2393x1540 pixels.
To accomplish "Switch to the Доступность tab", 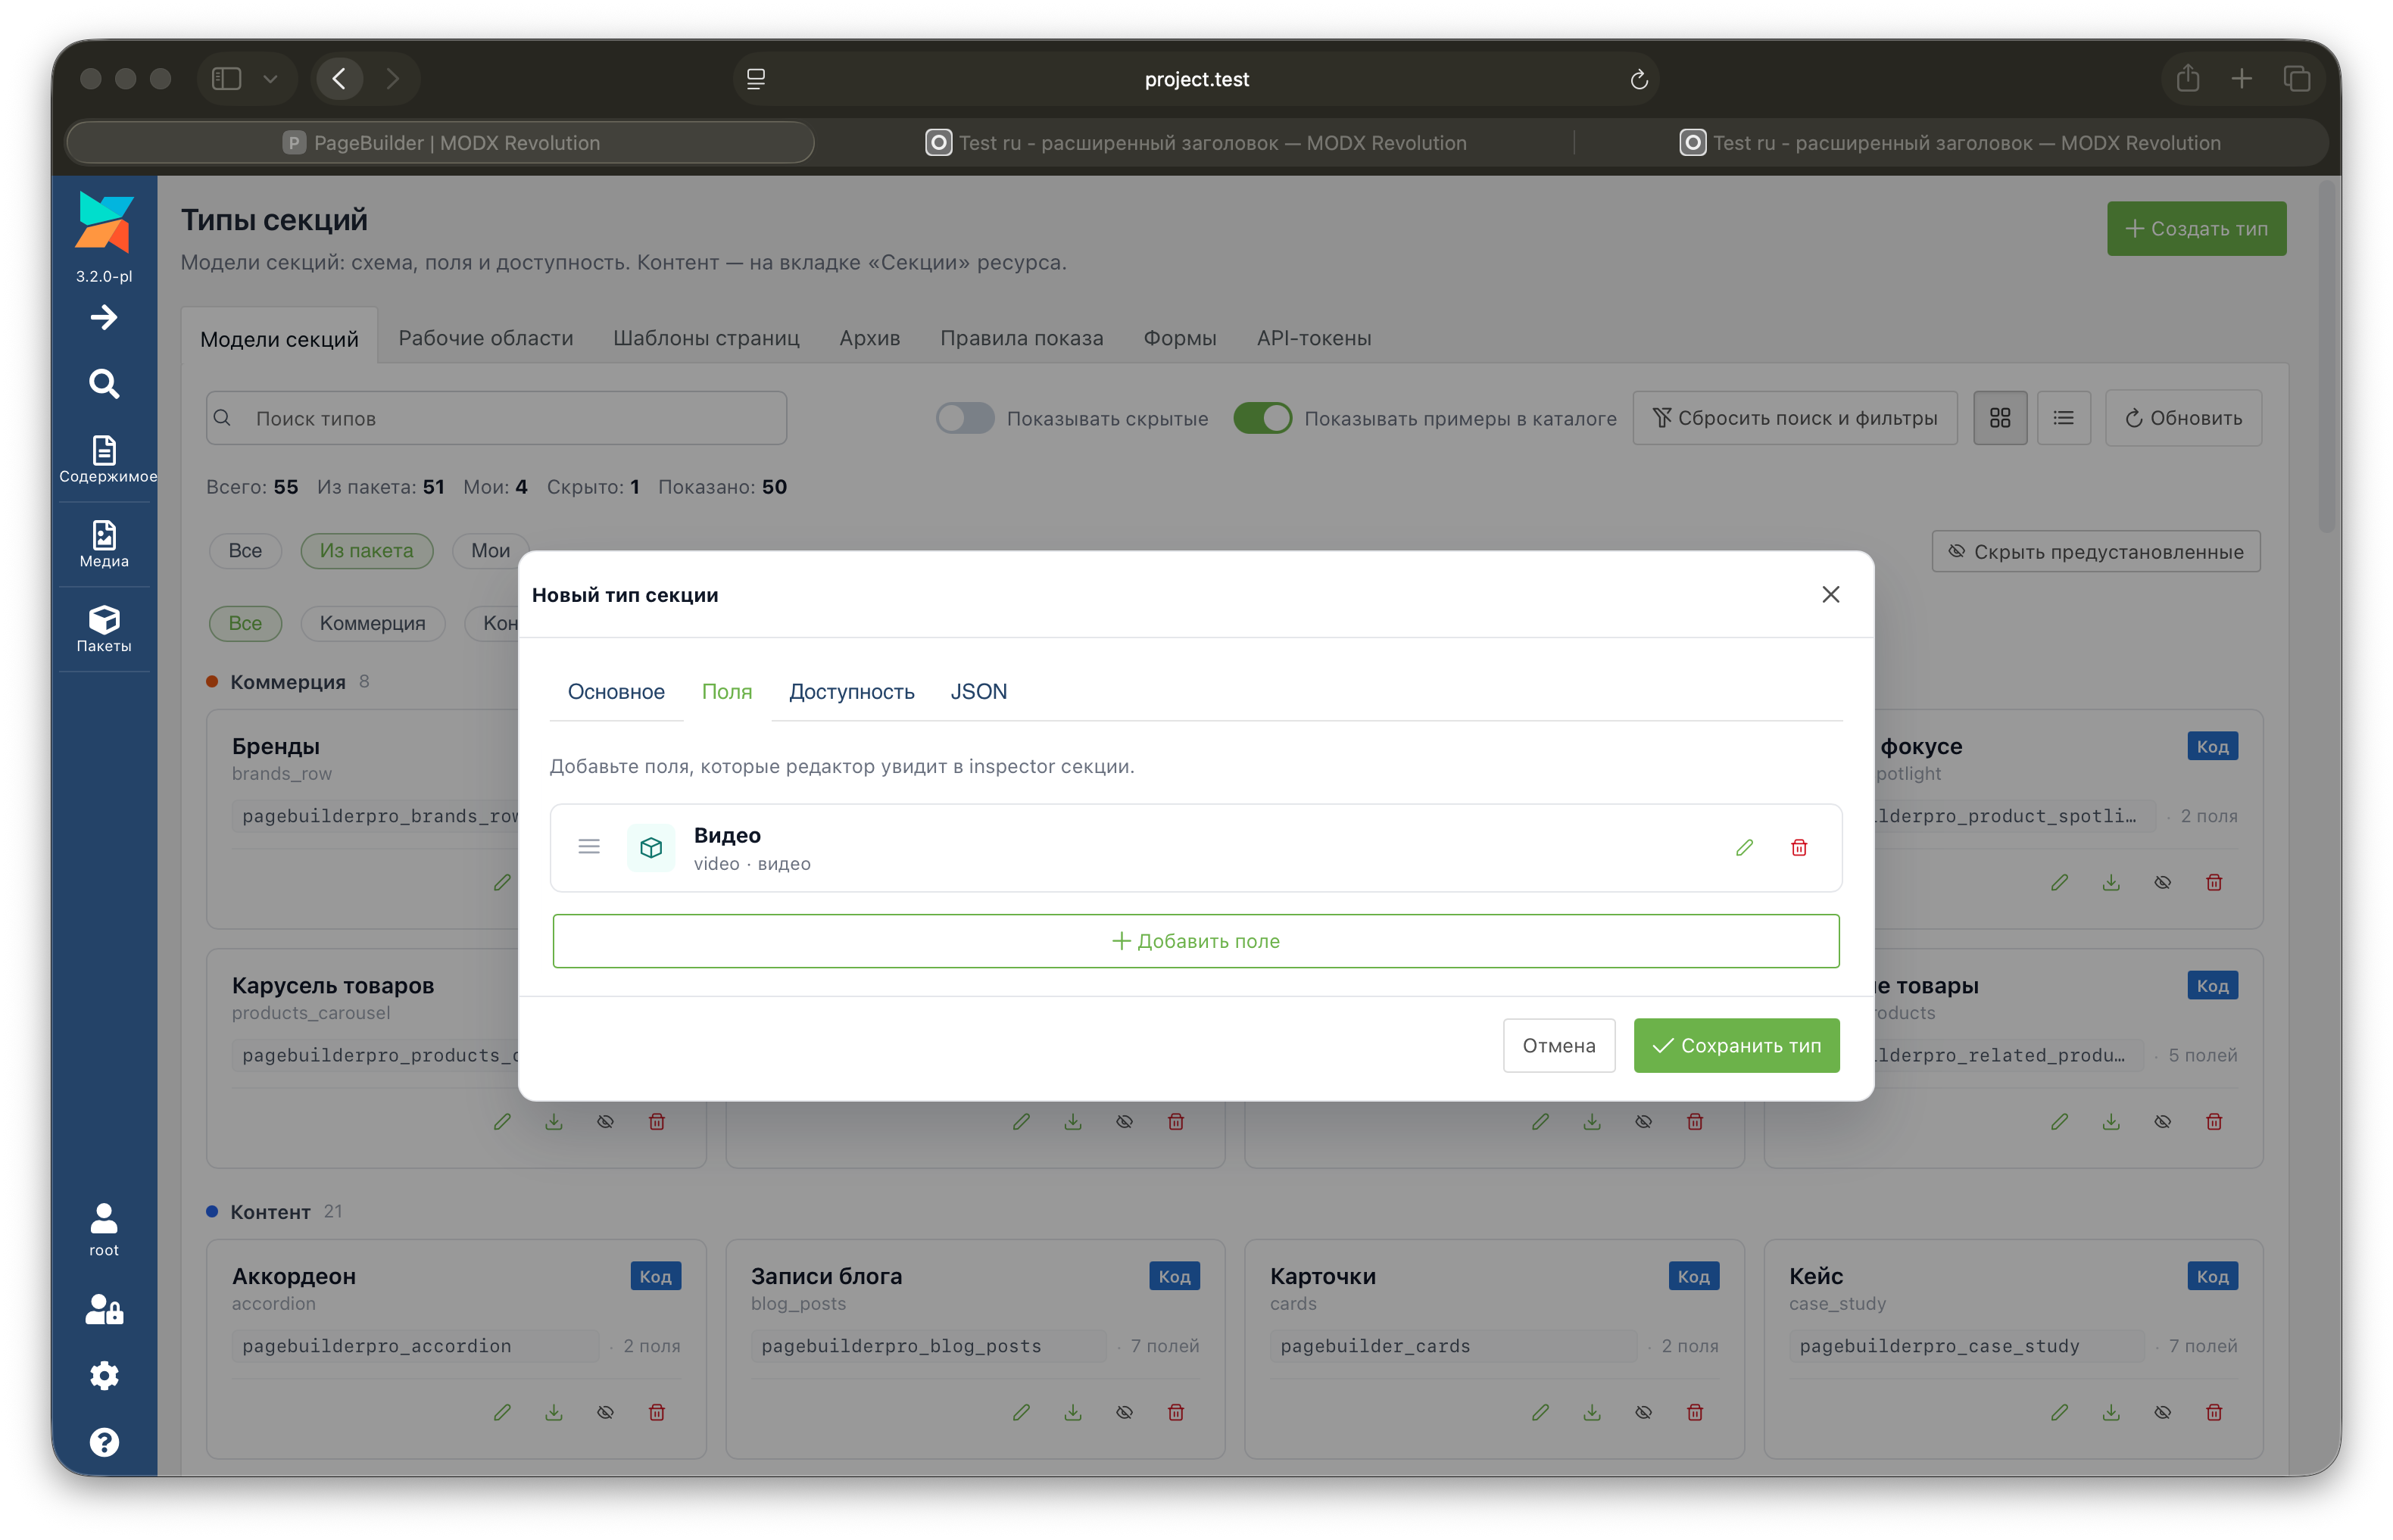I will point(851,692).
